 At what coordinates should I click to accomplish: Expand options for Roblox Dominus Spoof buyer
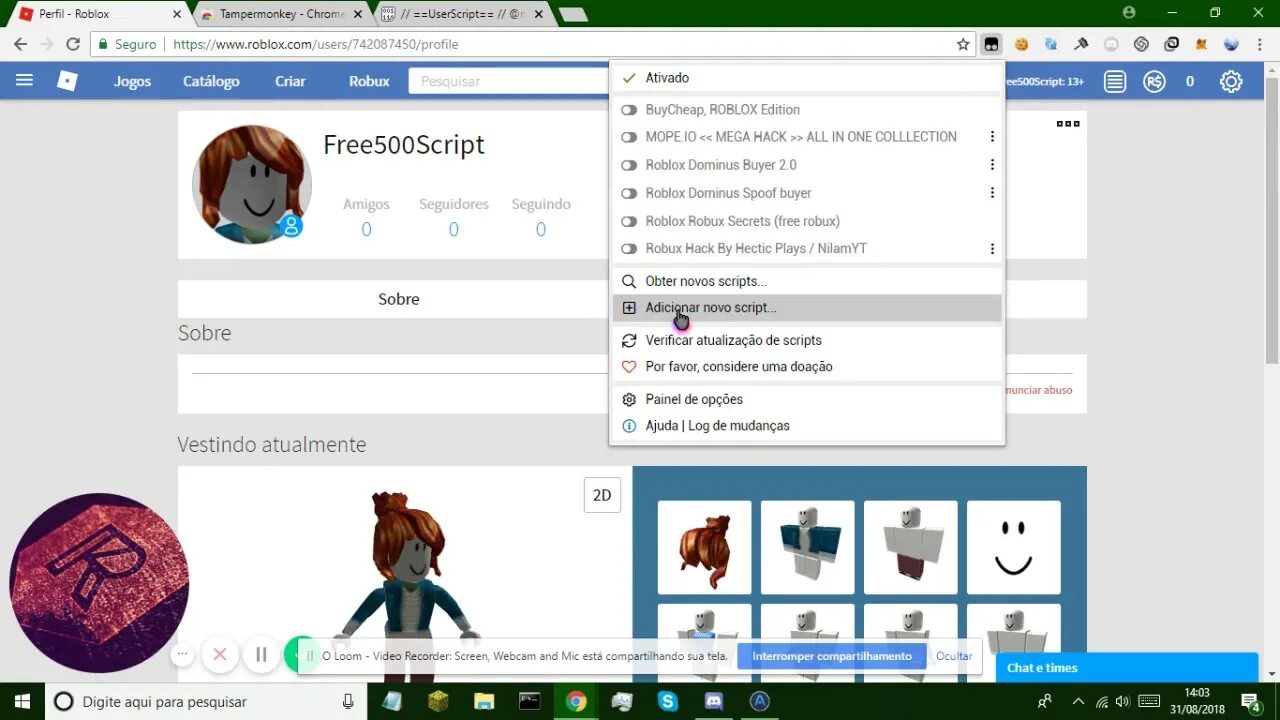coord(992,193)
